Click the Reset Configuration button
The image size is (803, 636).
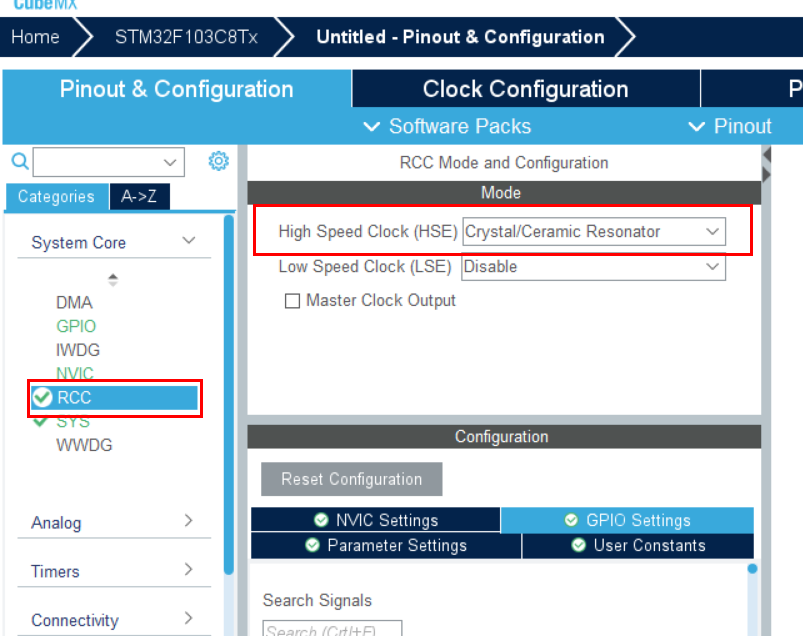coord(352,479)
